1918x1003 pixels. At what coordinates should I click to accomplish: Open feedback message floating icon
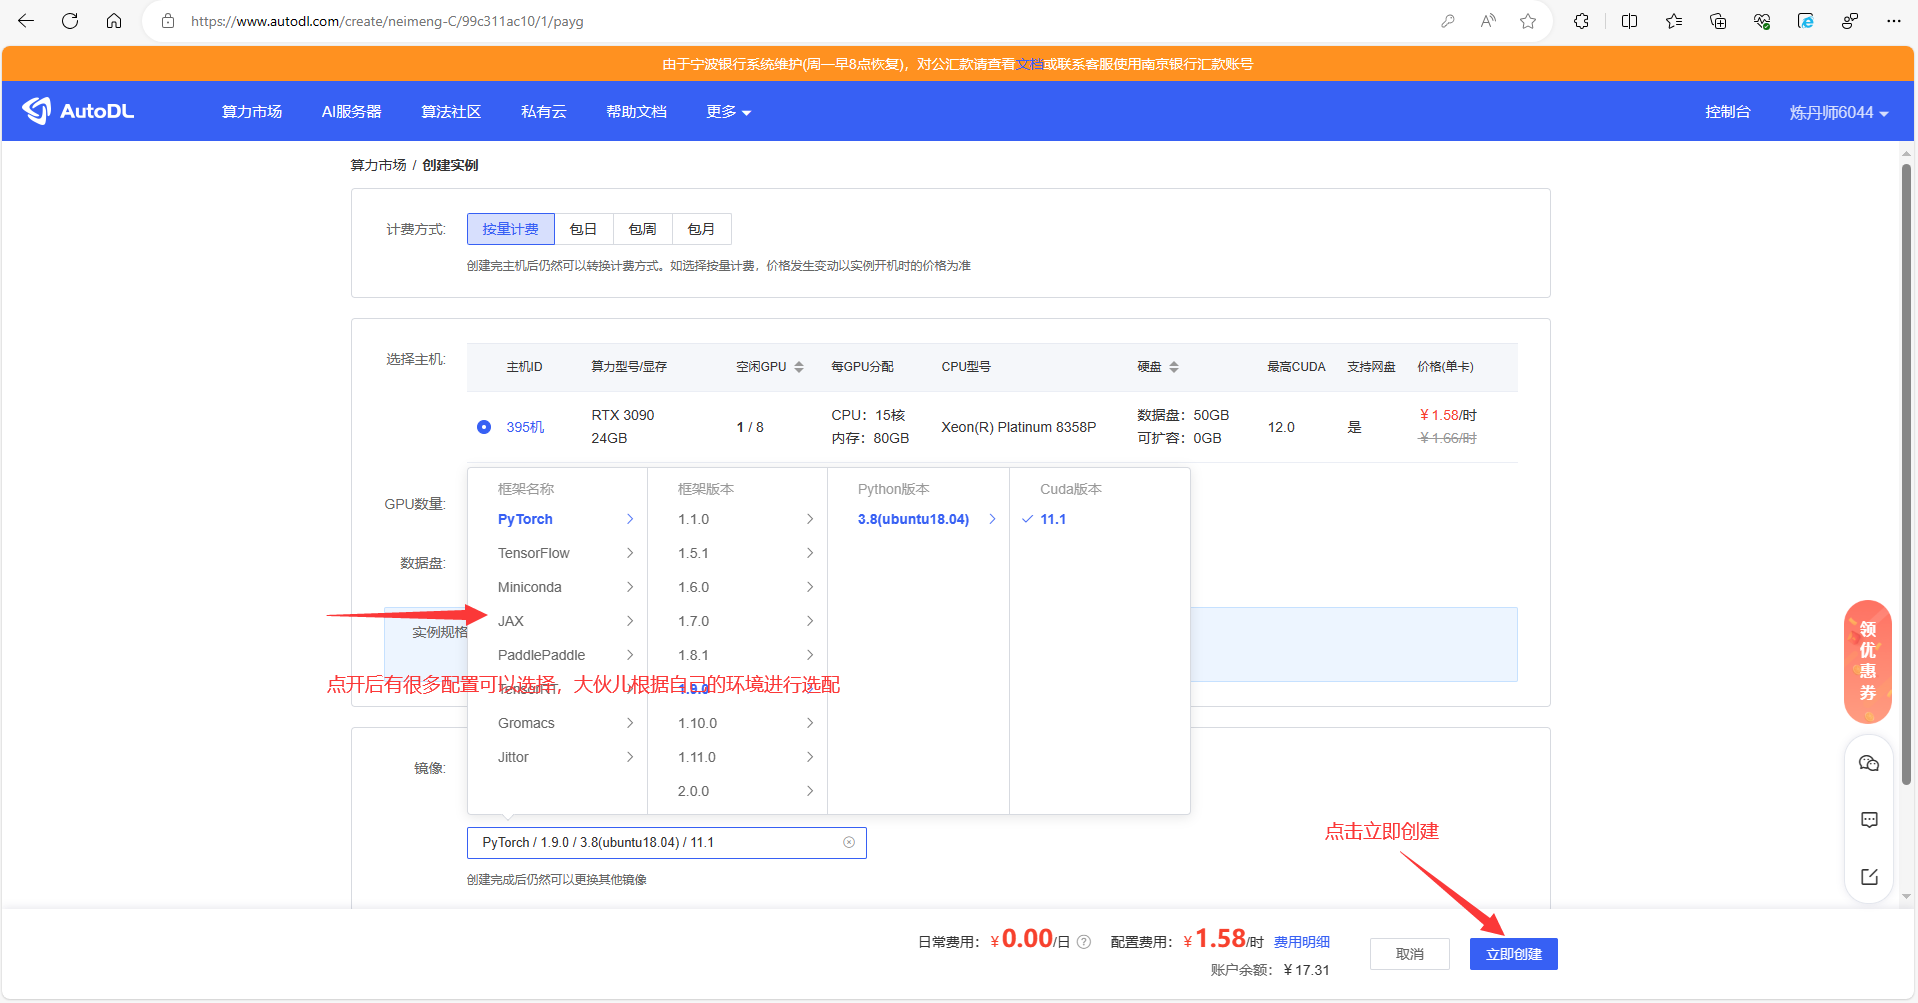(1868, 820)
